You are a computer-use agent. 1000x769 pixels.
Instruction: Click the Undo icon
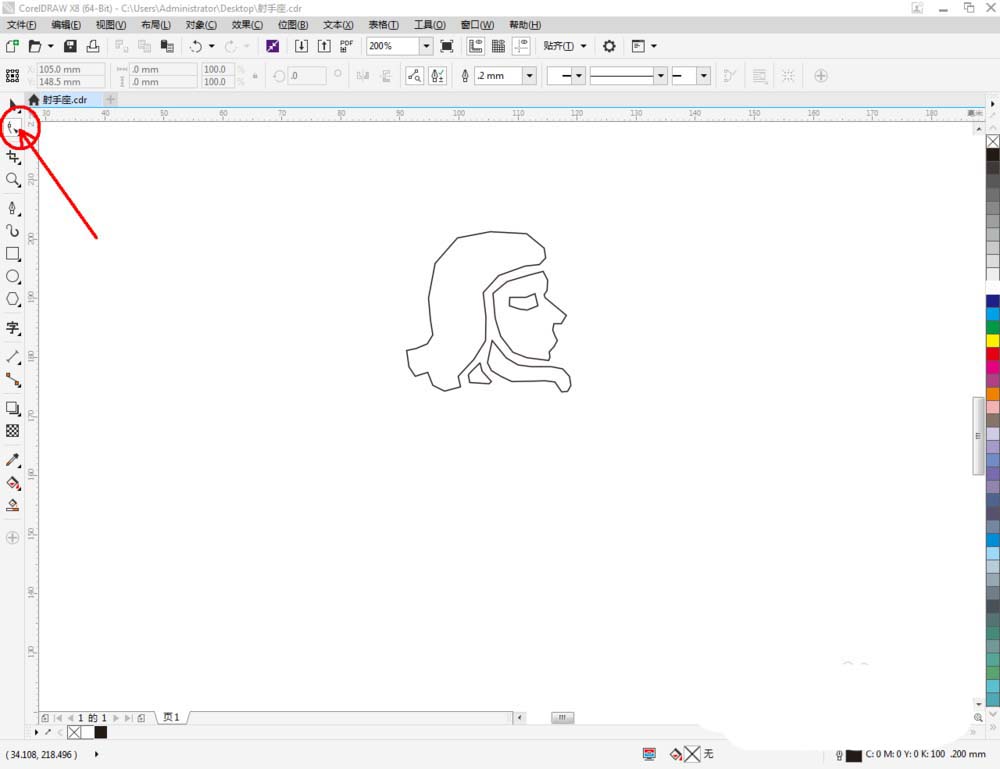click(196, 46)
